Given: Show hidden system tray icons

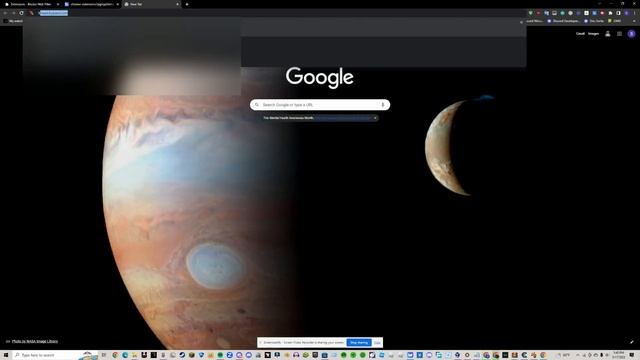Looking at the screenshot, I should (x=578, y=355).
